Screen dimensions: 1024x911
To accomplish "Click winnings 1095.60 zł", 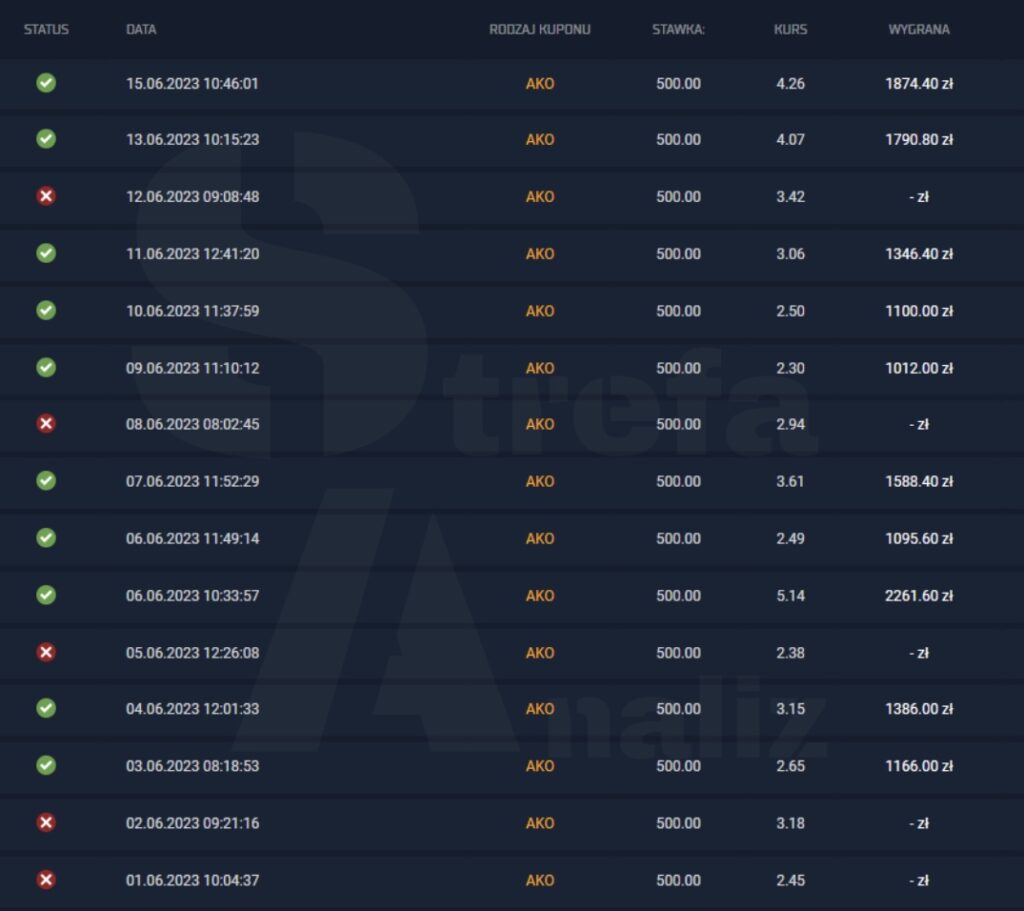I will [919, 539].
